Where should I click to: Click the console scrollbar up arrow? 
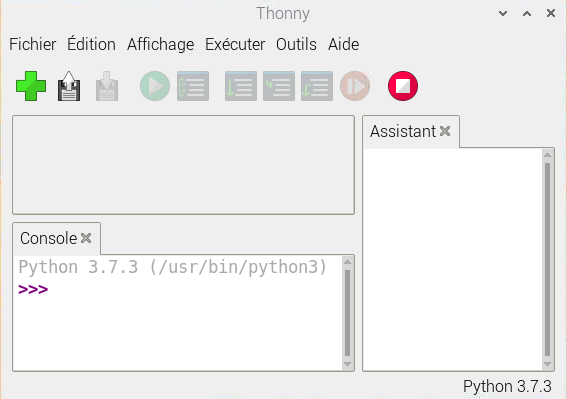click(x=348, y=262)
